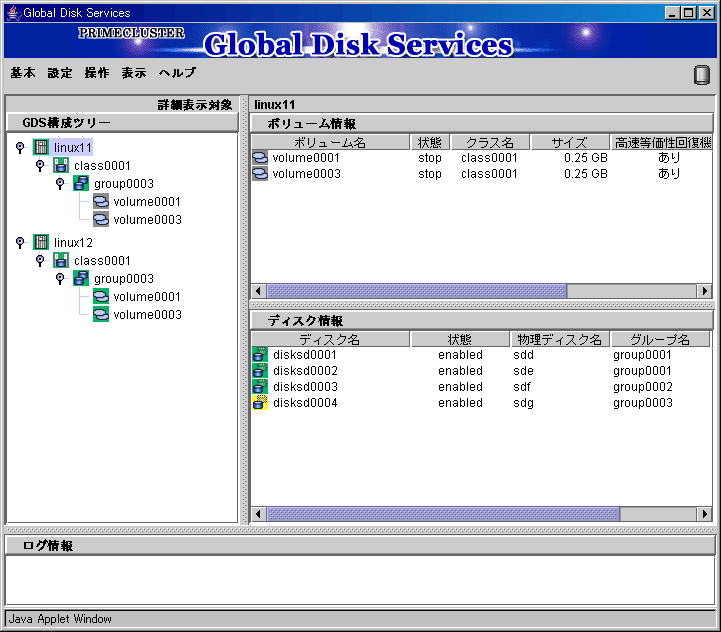Click volume table scrollbar left arrow
Viewport: 721px width, 632px height.
258,291
